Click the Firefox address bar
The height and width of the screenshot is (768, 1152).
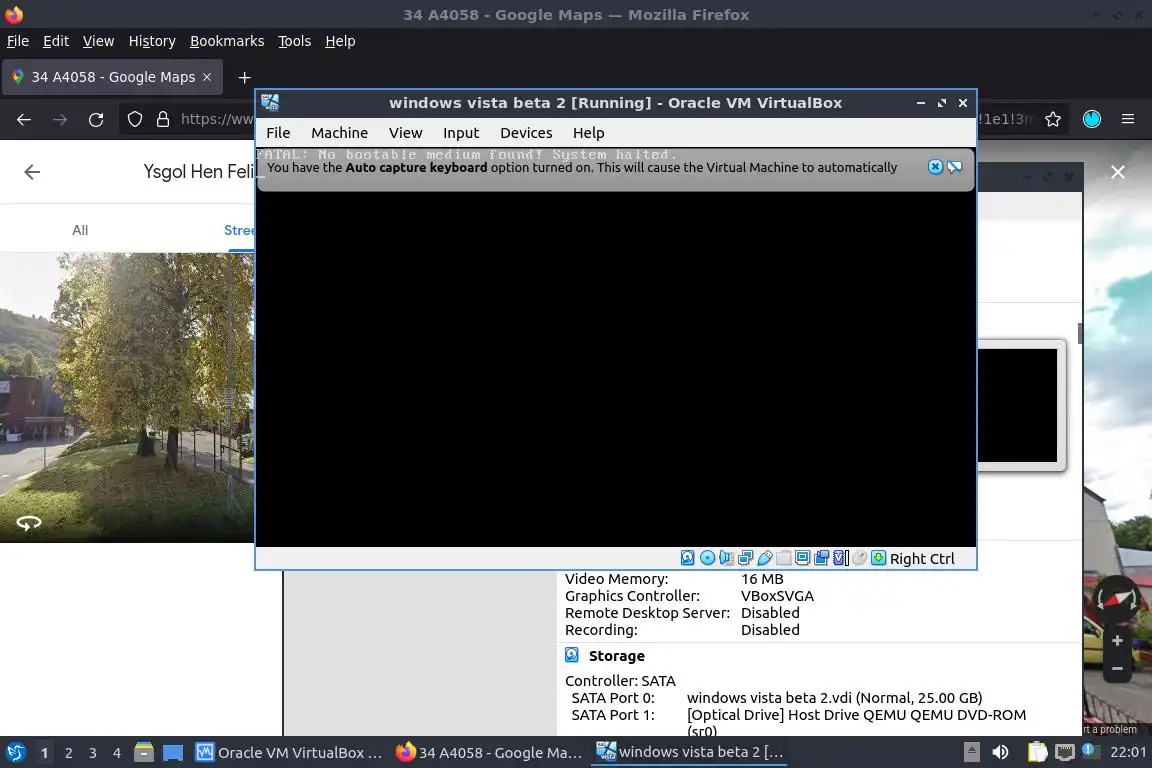218,119
